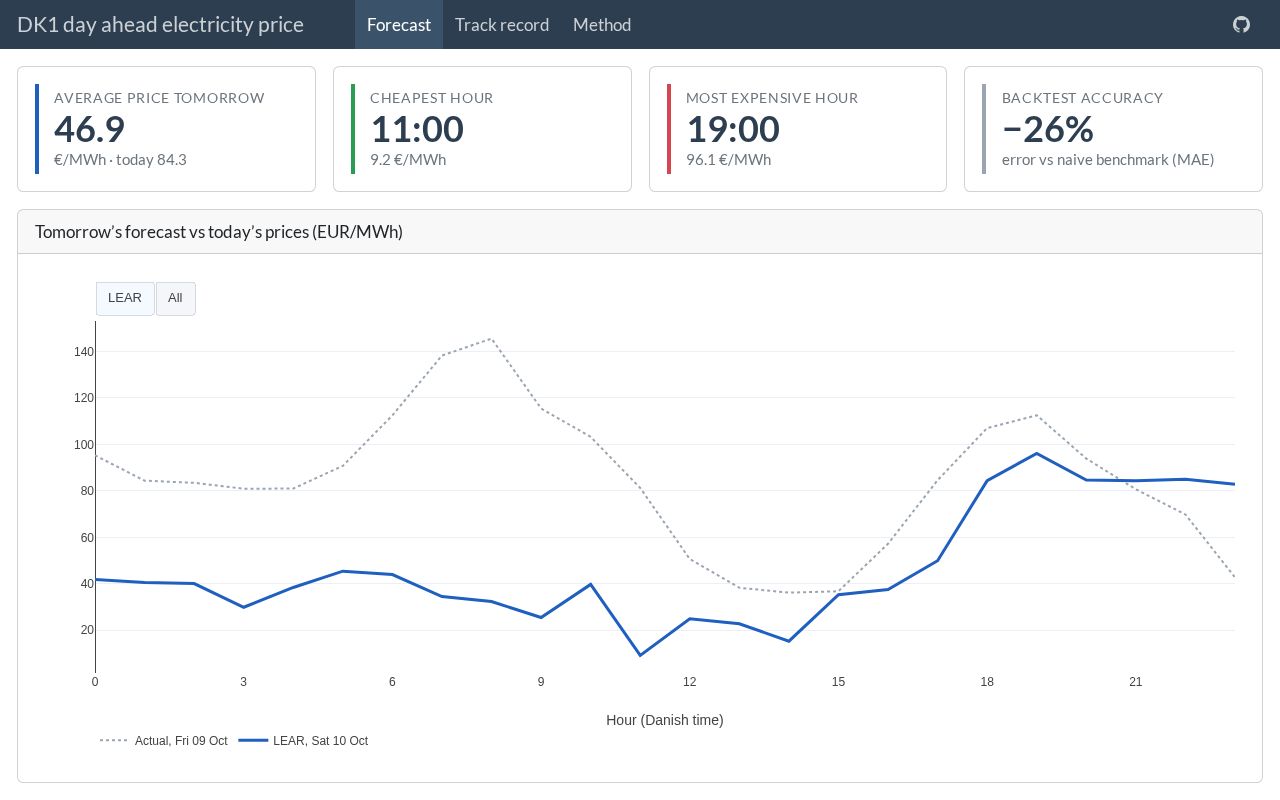Click the x-axis tick label 12
The height and width of the screenshot is (800, 1280).
tap(690, 682)
